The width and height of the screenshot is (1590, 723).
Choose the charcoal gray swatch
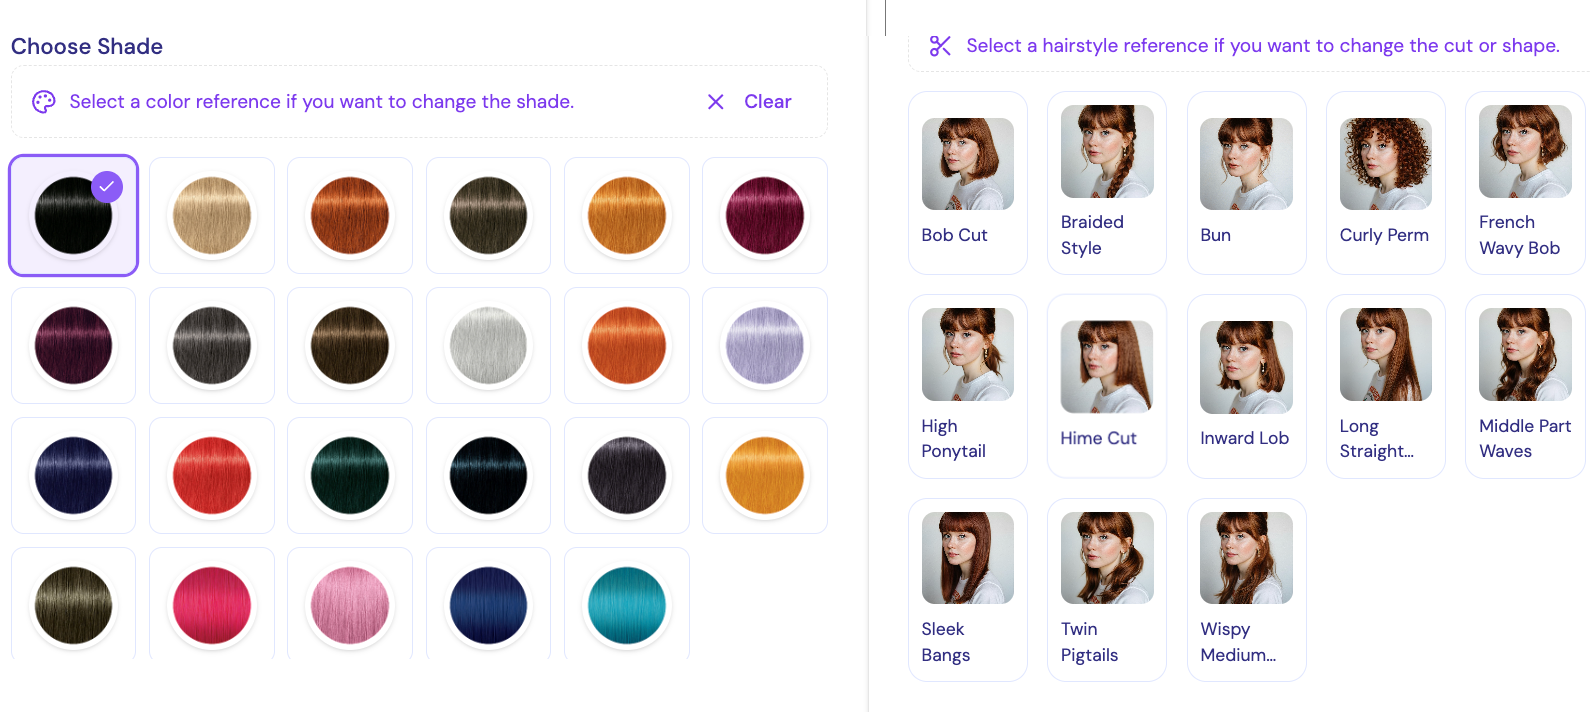212,345
